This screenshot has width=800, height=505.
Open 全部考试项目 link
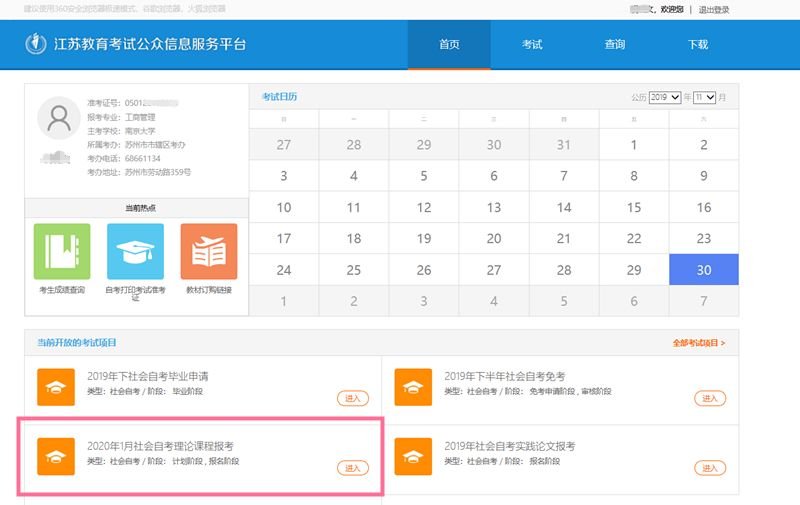[x=699, y=343]
